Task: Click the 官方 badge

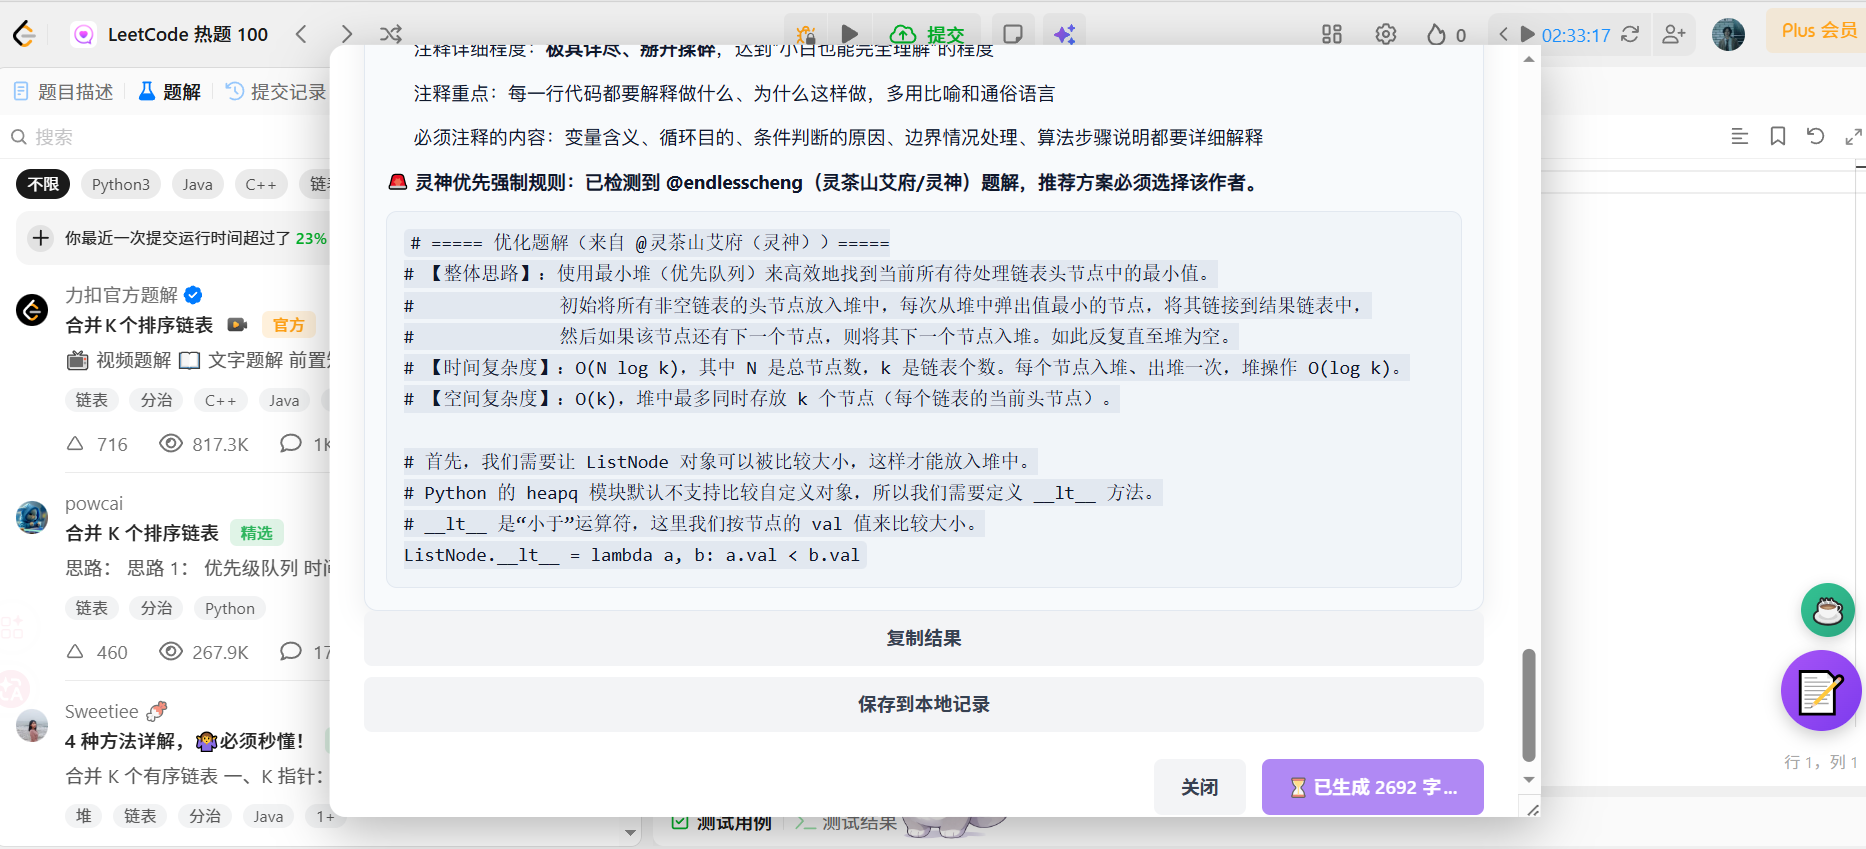Action: pos(288,325)
